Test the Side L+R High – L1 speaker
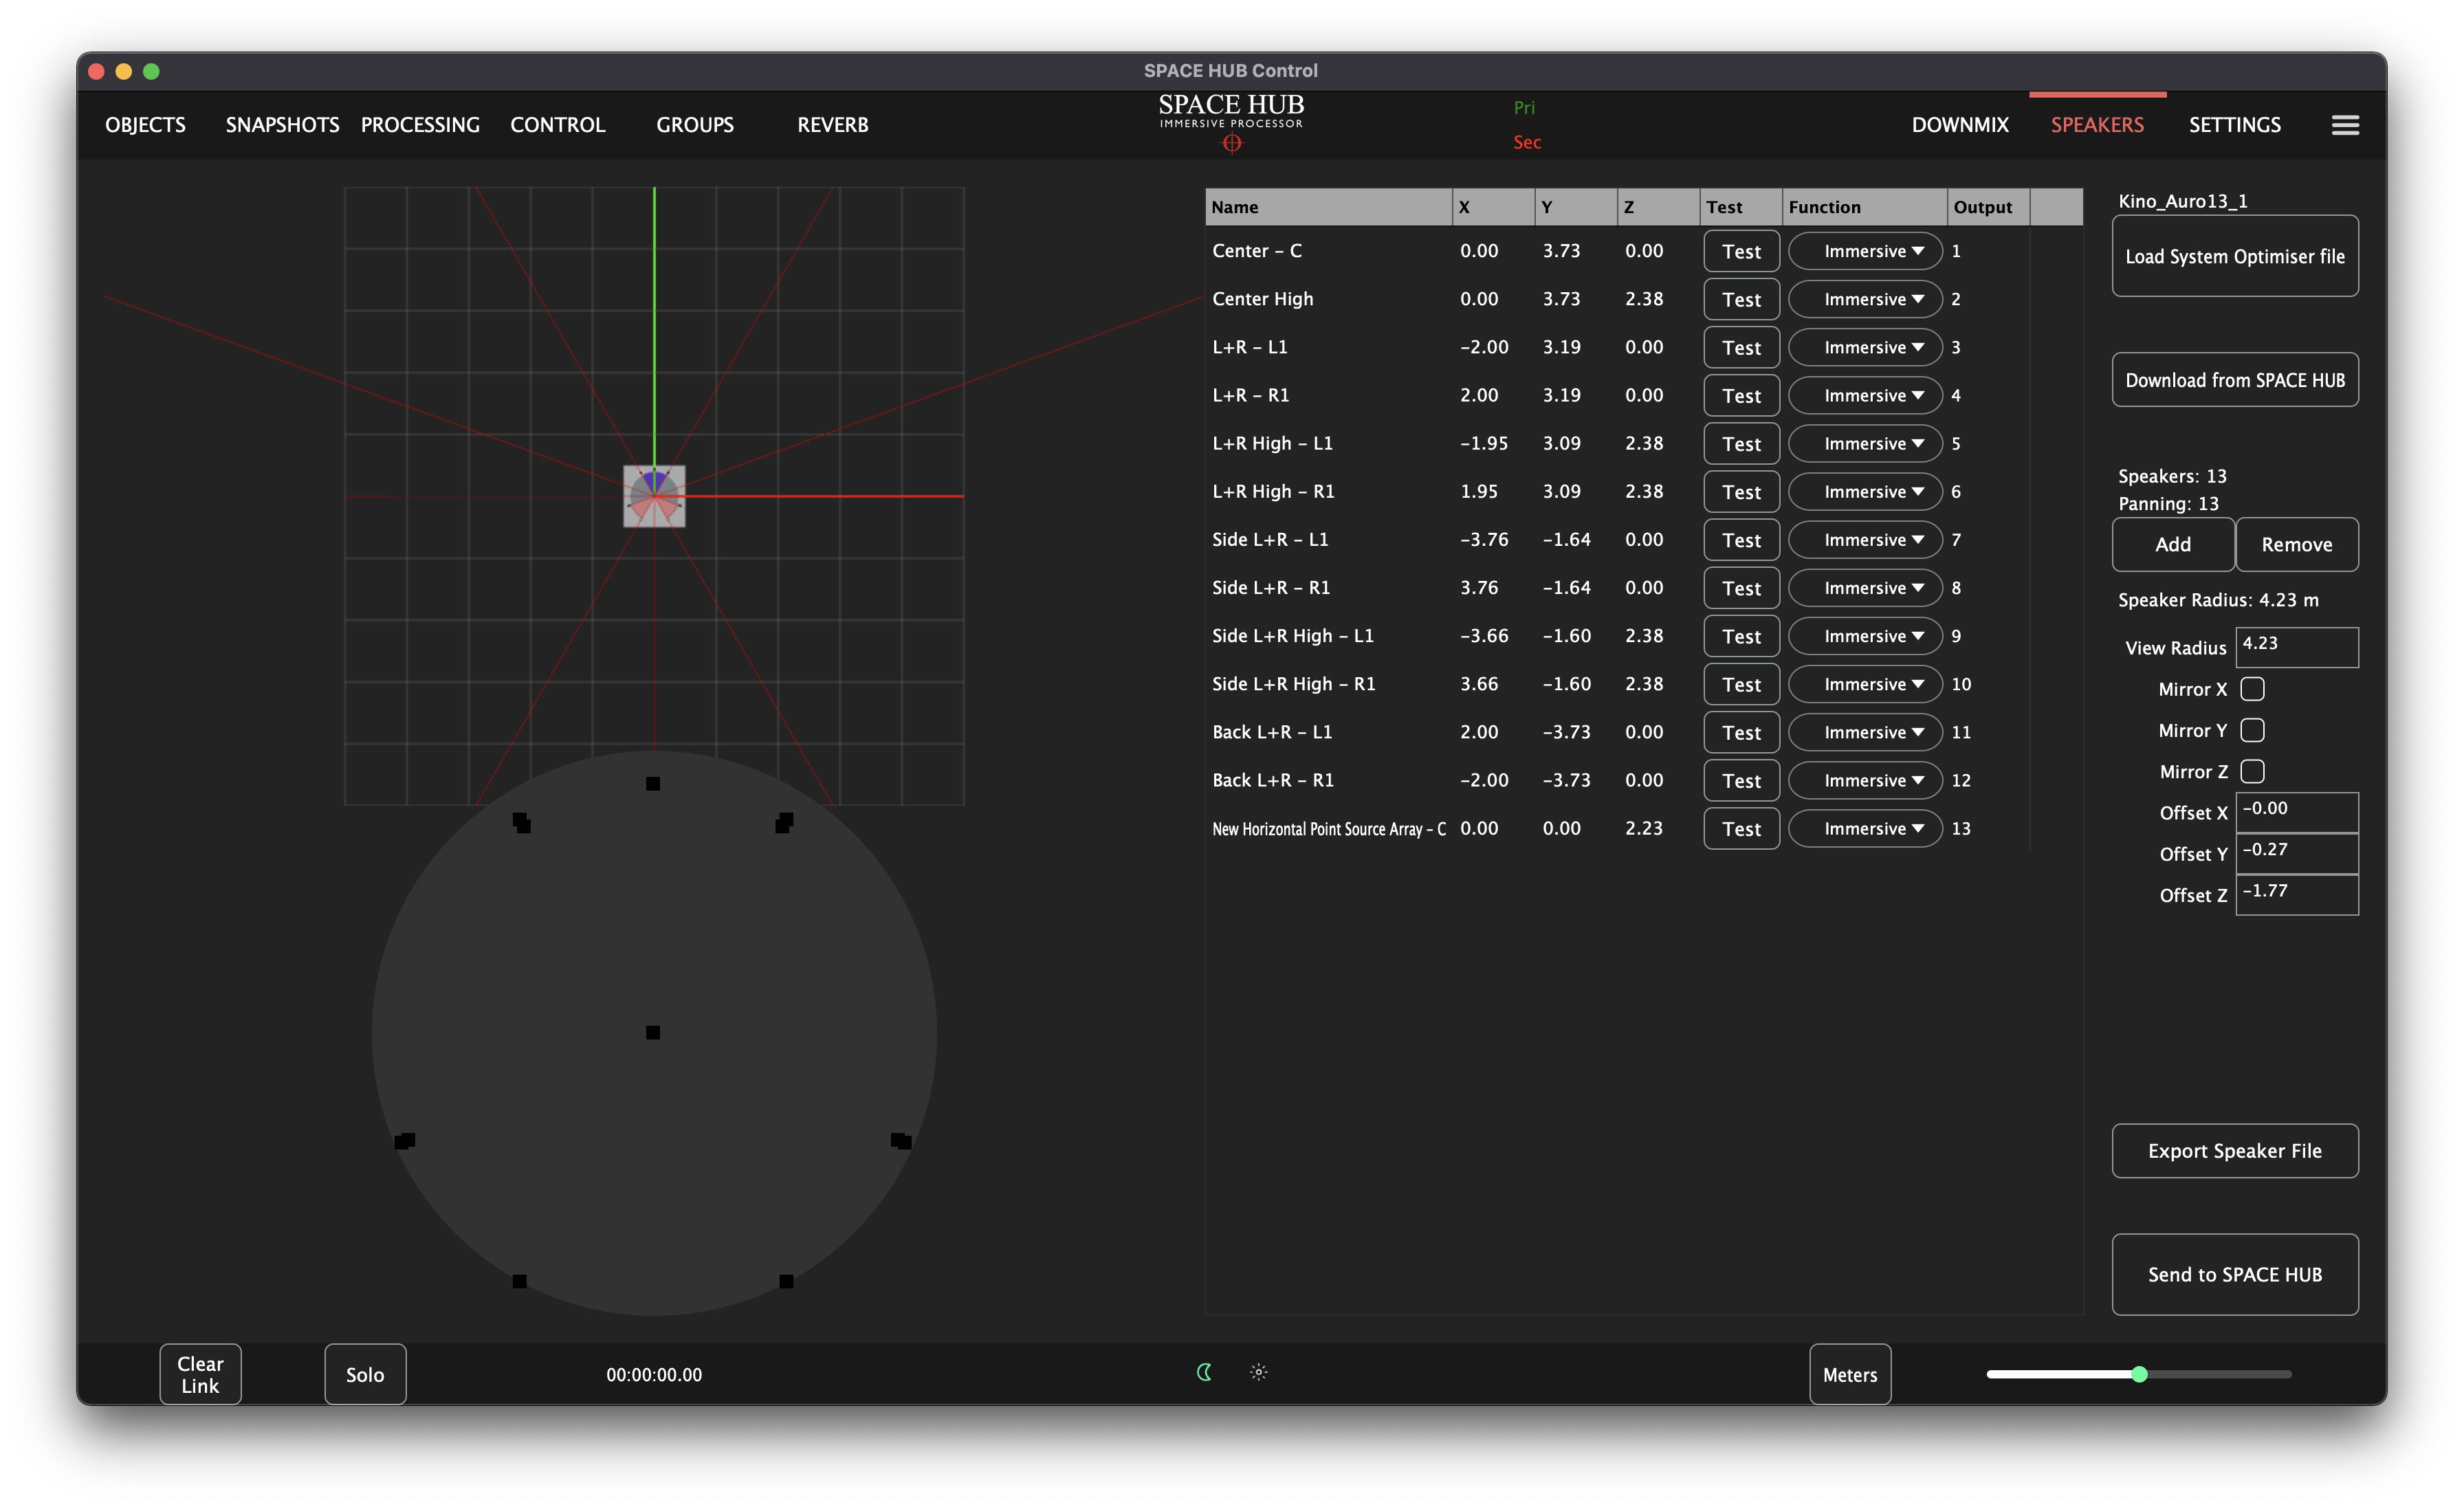 coord(1741,636)
